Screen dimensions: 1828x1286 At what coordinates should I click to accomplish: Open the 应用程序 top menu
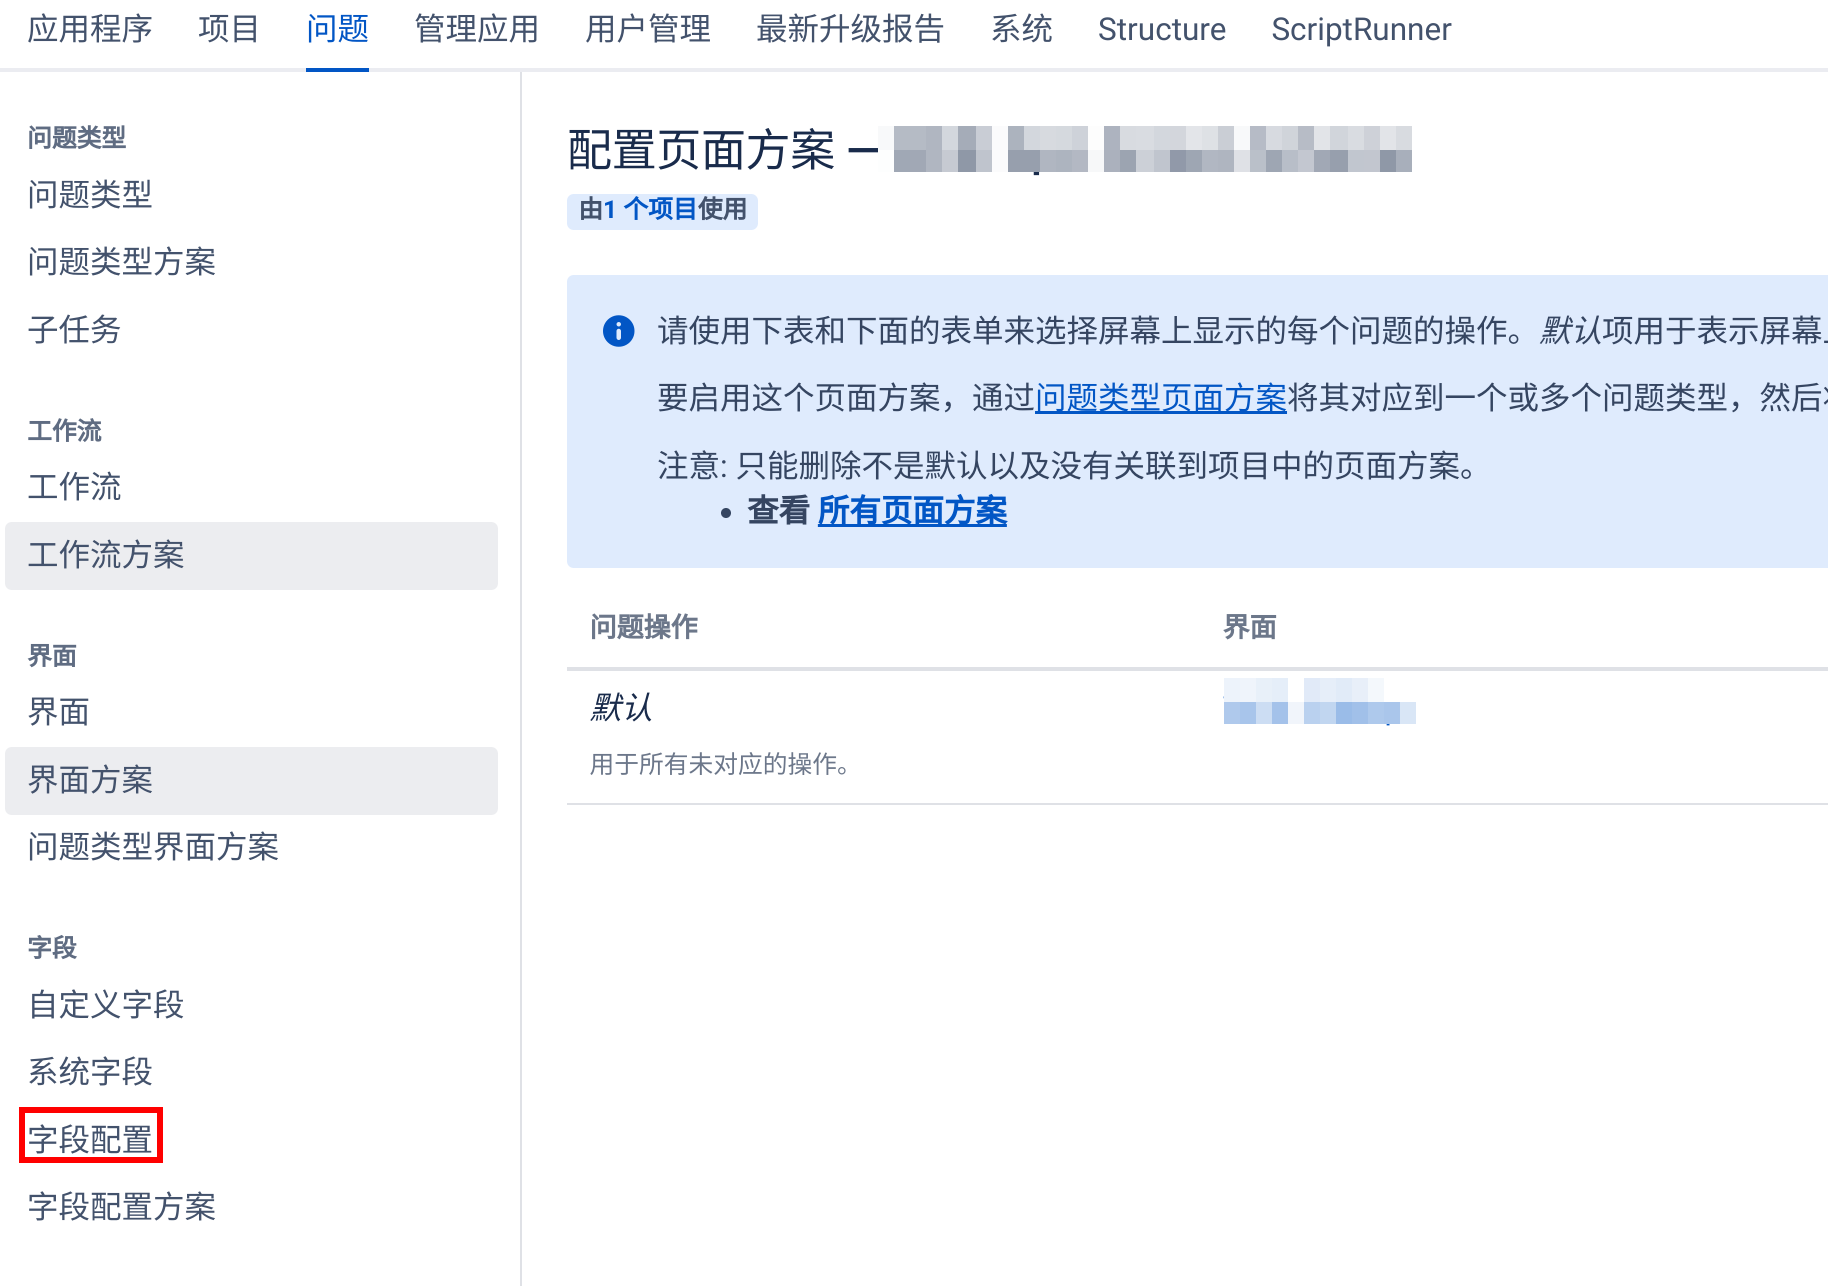(90, 29)
